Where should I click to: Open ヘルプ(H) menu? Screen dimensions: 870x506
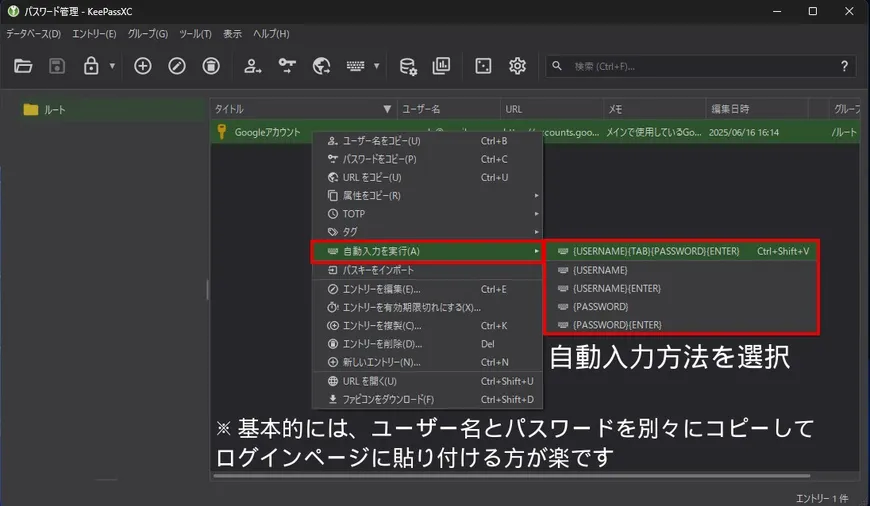[x=271, y=34]
